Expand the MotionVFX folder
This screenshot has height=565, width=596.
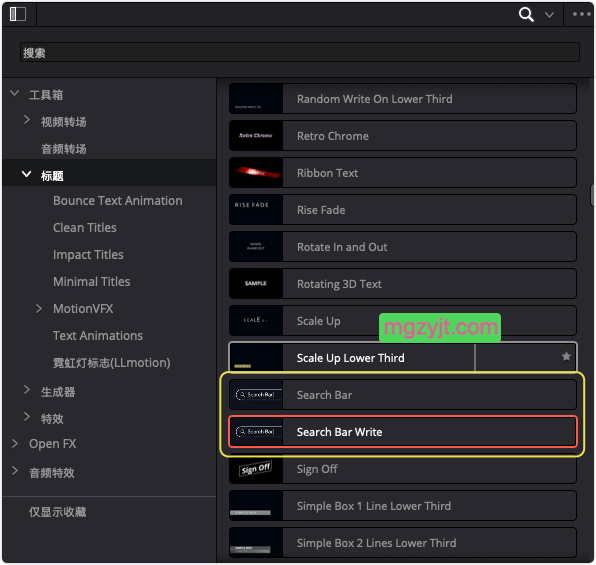point(38,308)
